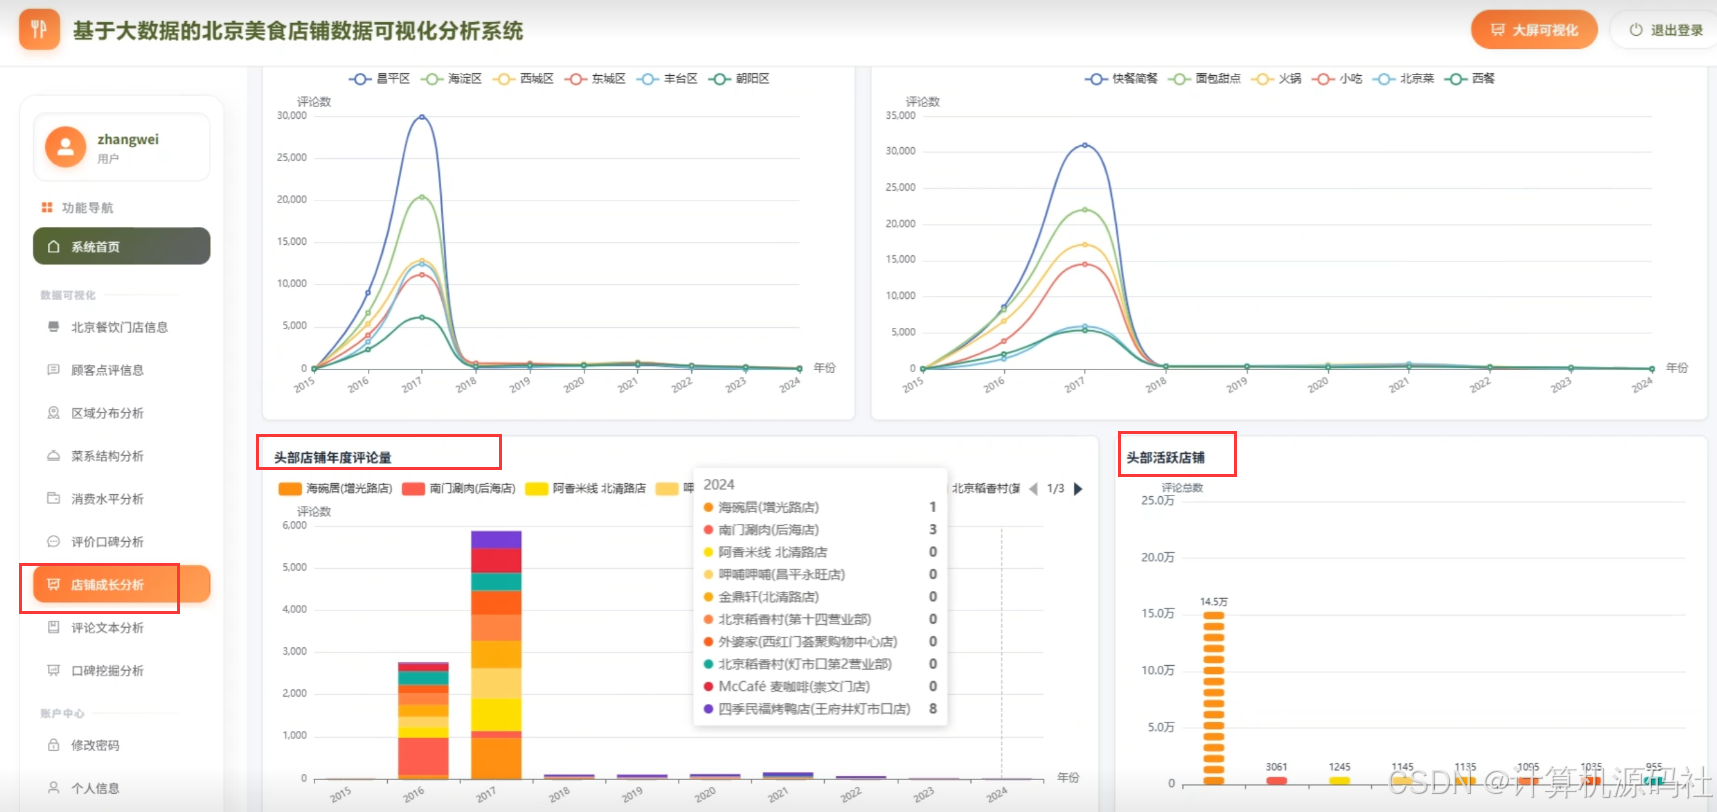Toggle 海碗居(增光路店) orange legend swatch
Image resolution: width=1717 pixels, height=812 pixels.
tap(290, 489)
